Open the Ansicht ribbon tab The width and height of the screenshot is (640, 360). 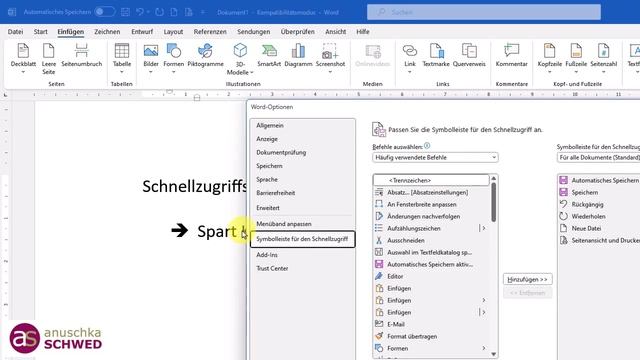336,31
